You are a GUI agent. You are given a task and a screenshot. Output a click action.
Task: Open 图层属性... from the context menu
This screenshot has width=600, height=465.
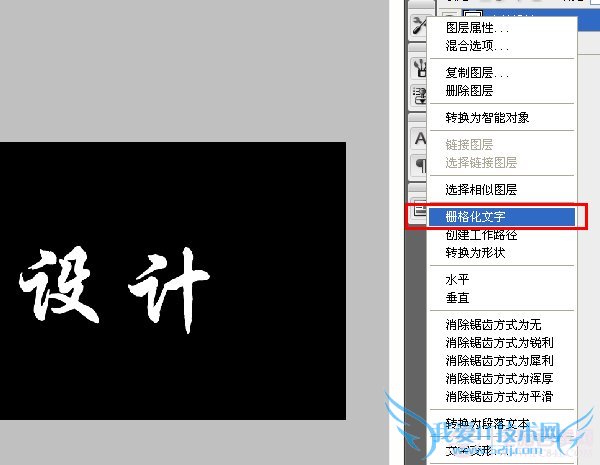pos(502,28)
